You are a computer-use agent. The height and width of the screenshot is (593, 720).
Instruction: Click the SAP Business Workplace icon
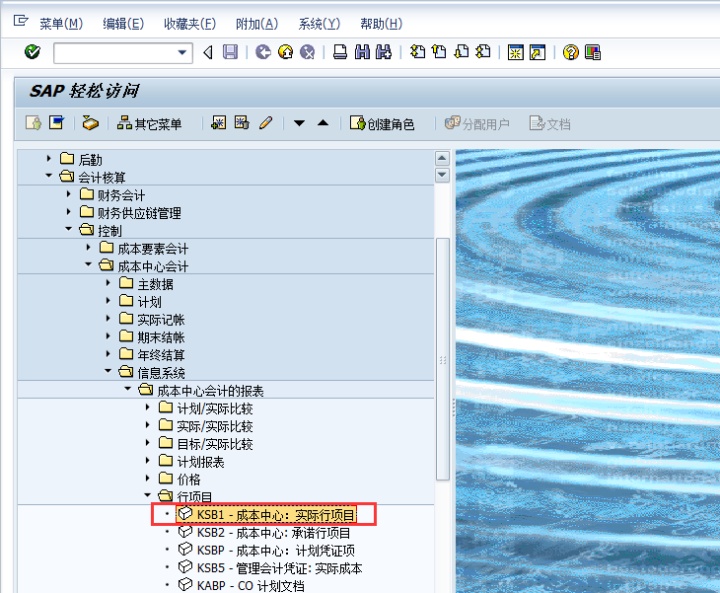[x=90, y=123]
